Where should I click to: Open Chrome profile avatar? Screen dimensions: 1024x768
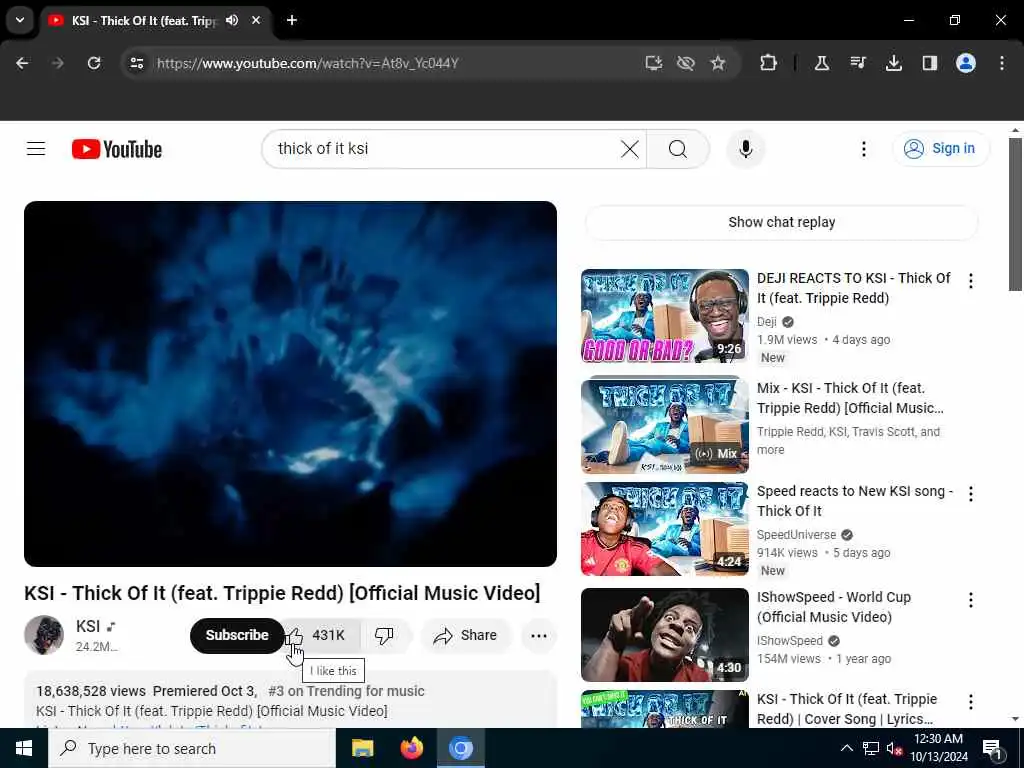click(966, 63)
